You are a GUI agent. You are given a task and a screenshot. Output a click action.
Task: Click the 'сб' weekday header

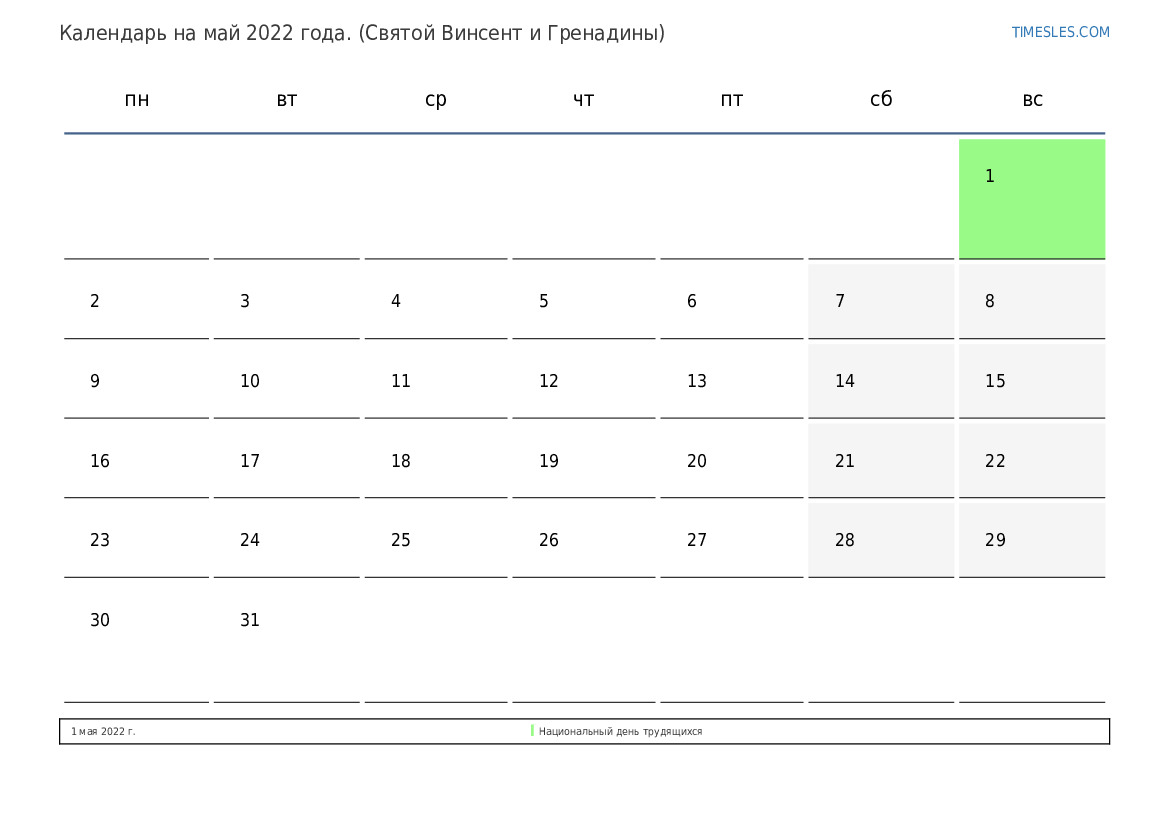pyautogui.click(x=880, y=98)
